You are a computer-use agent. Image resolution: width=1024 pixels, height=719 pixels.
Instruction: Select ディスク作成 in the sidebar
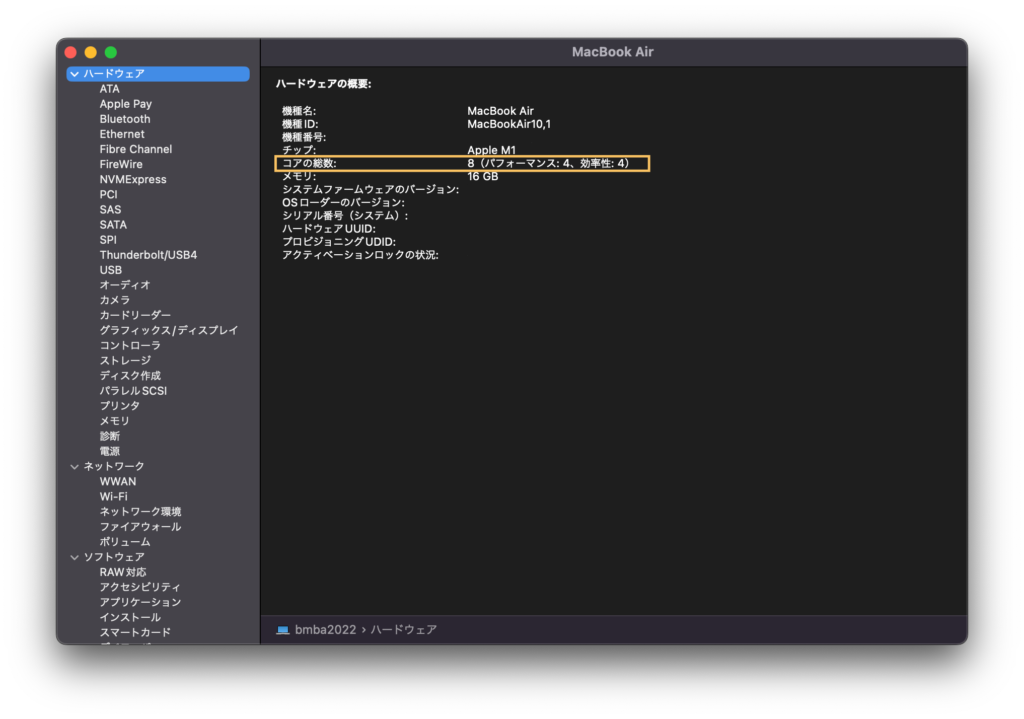[x=130, y=375]
